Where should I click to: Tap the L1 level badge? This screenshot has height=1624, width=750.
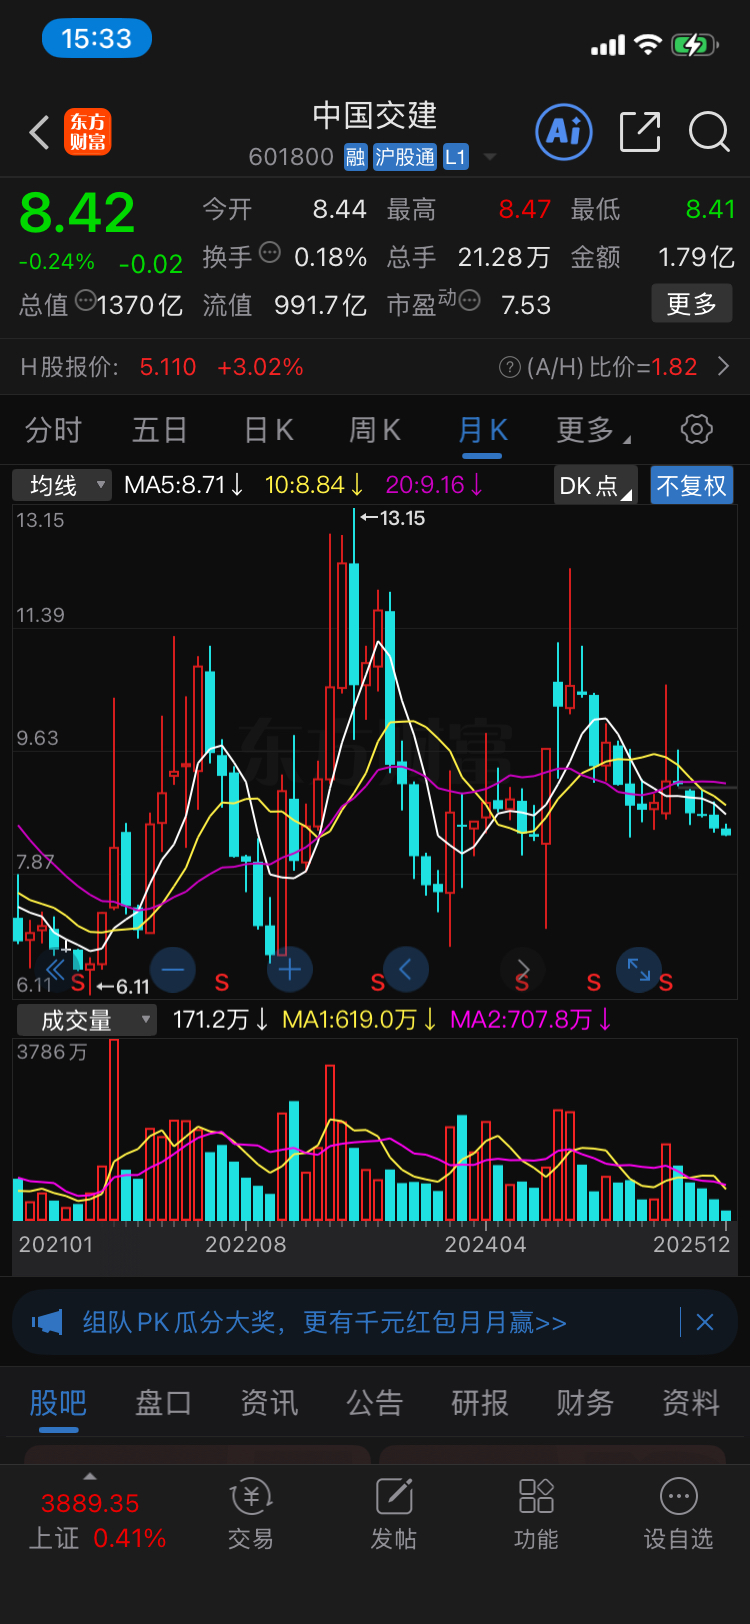(455, 157)
